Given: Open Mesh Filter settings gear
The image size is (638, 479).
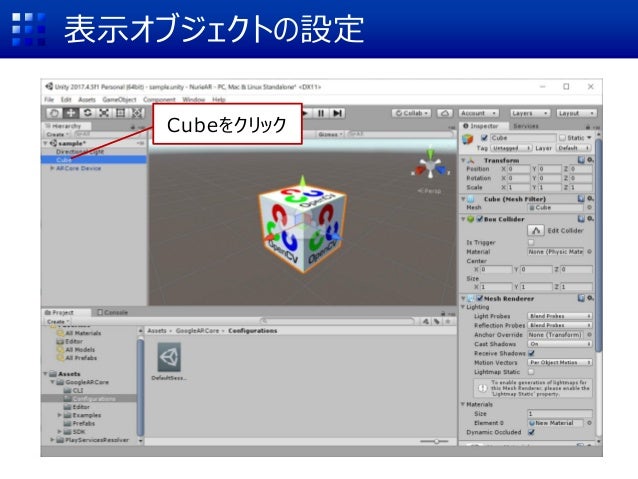Looking at the screenshot, I should (x=590, y=199).
